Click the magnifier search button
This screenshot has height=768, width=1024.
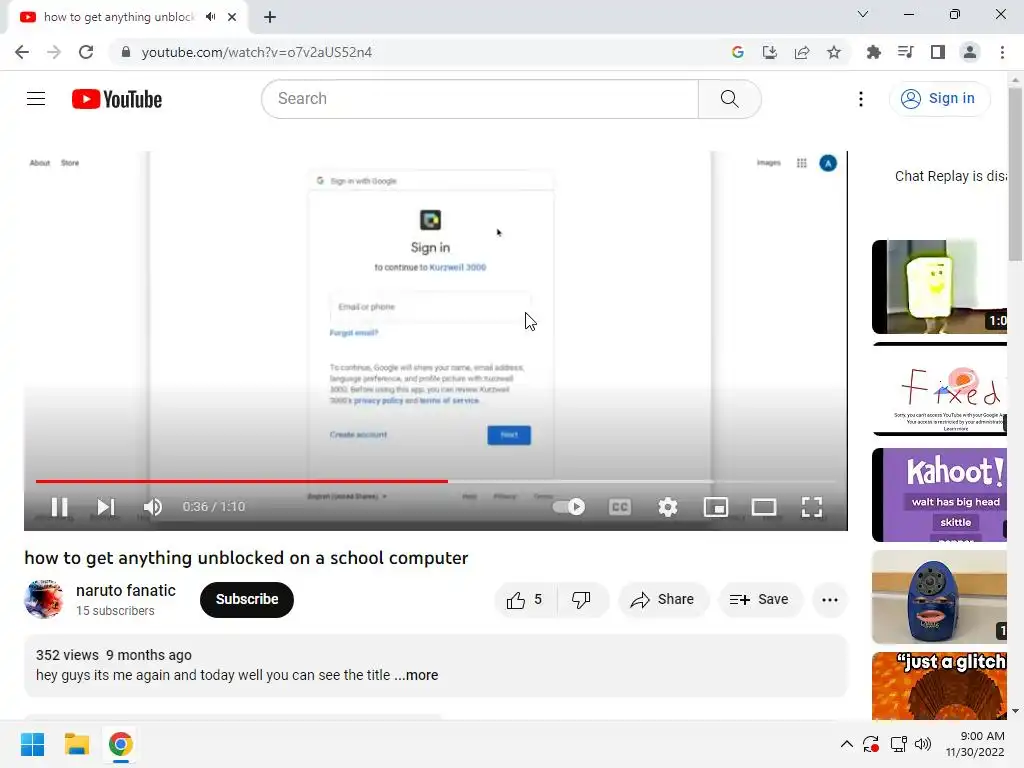[729, 99]
